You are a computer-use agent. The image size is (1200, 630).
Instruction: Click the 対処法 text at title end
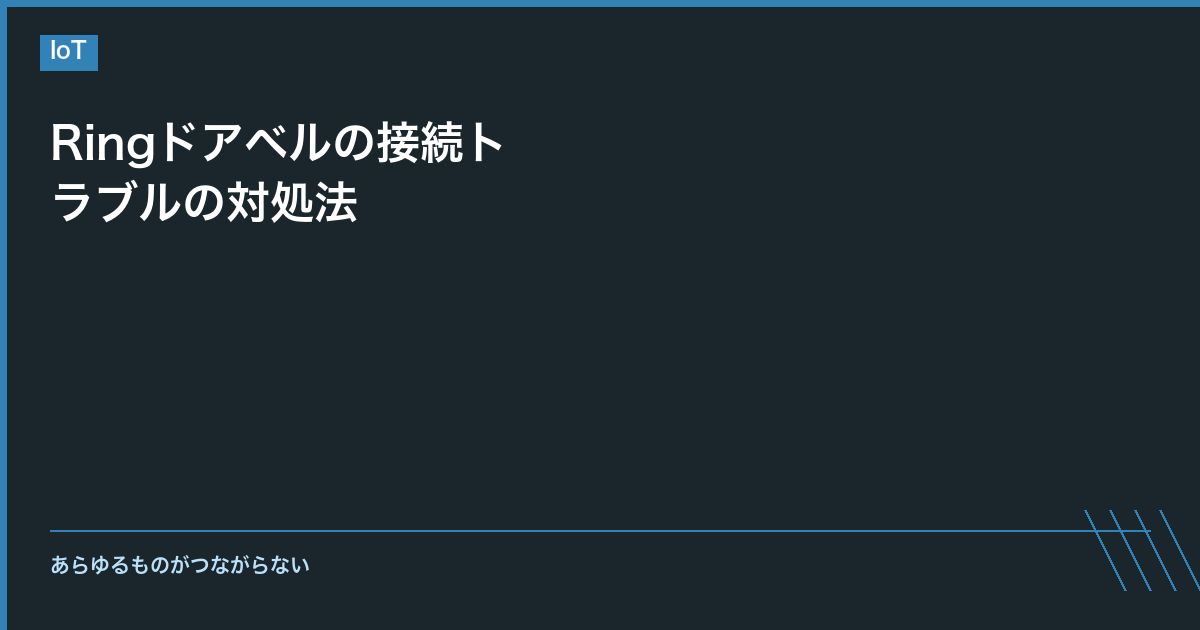pyautogui.click(x=292, y=204)
